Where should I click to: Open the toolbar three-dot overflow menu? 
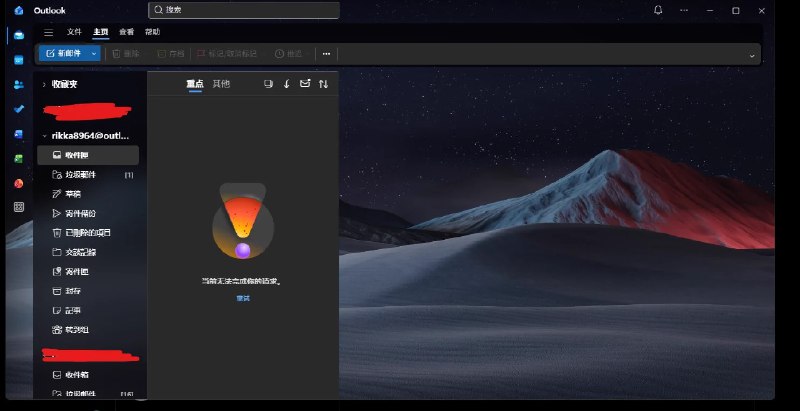coord(327,54)
